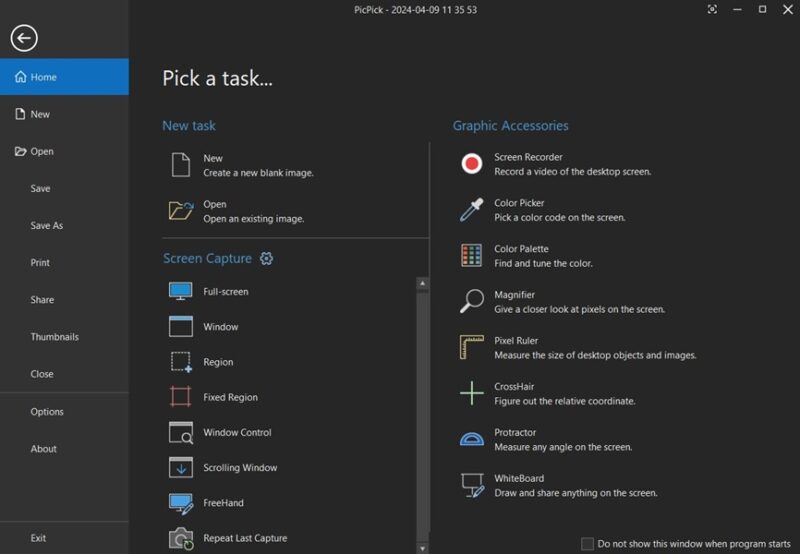
Task: Choose Open in the sidebar
Action: [64, 152]
